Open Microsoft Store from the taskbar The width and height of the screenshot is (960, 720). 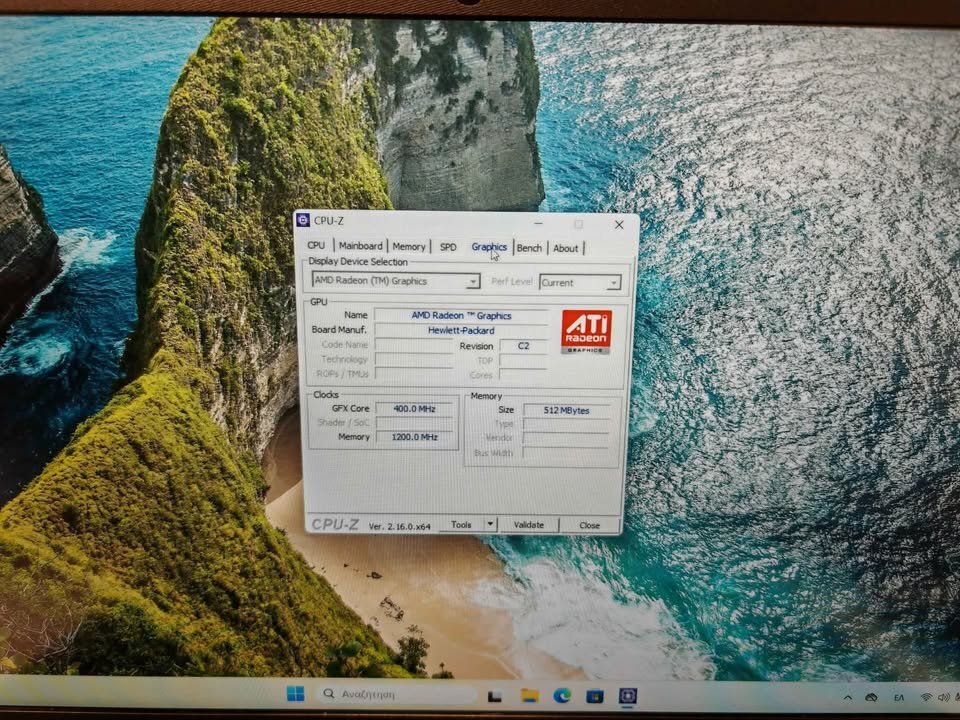coord(594,696)
